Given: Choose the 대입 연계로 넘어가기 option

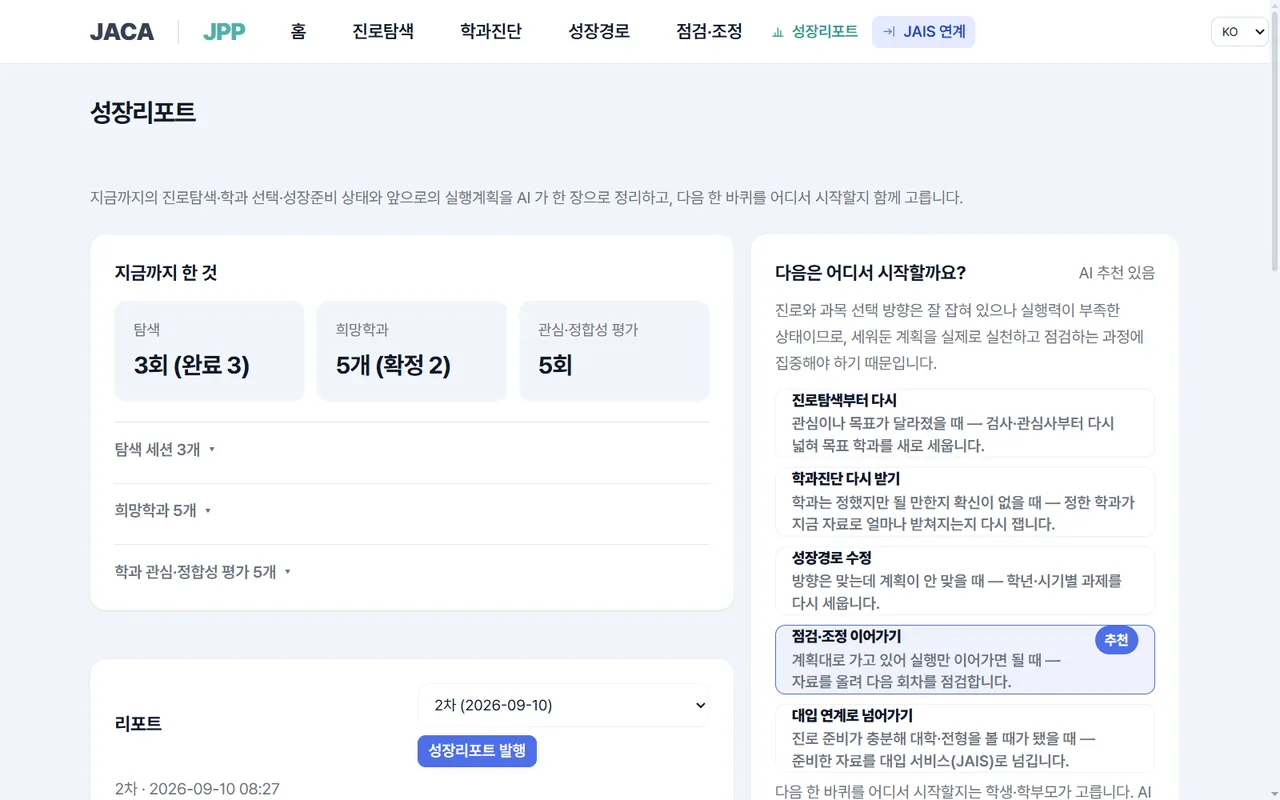Looking at the screenshot, I should pos(965,739).
